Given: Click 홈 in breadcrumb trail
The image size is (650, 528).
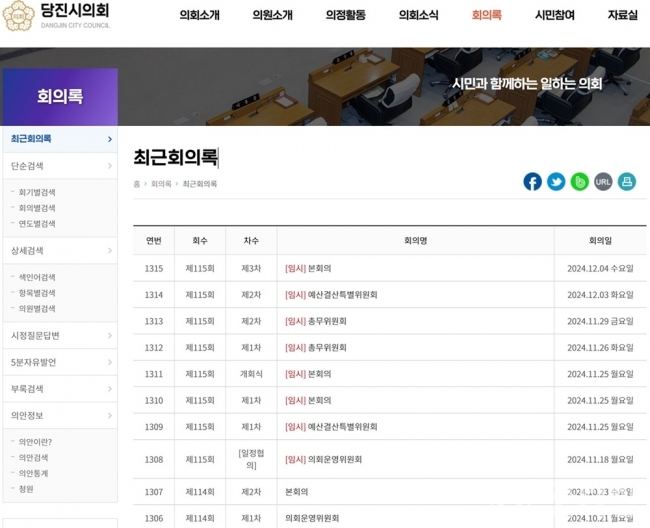Looking at the screenshot, I should tap(137, 184).
